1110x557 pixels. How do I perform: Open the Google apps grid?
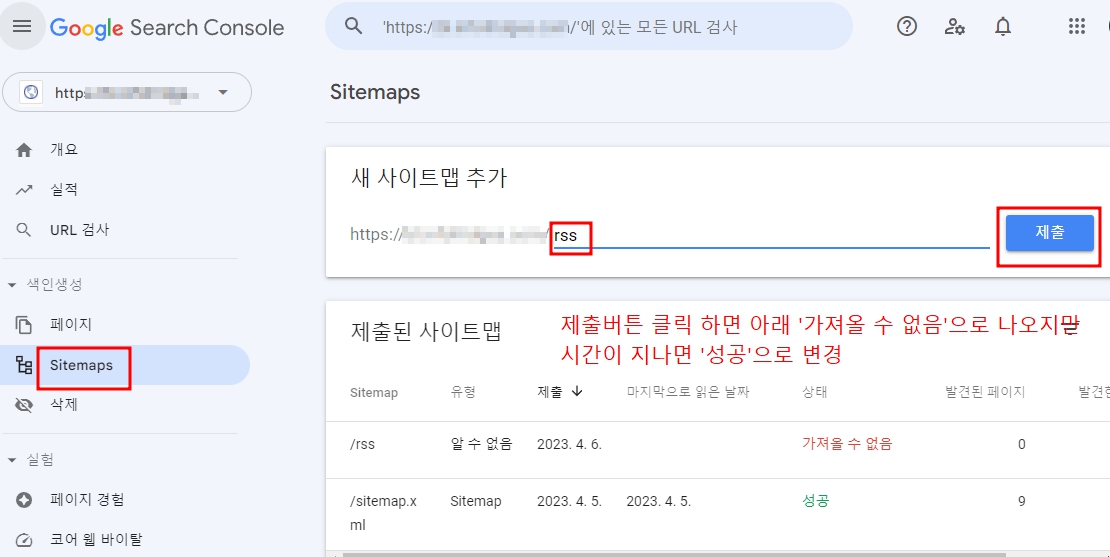point(1076,26)
